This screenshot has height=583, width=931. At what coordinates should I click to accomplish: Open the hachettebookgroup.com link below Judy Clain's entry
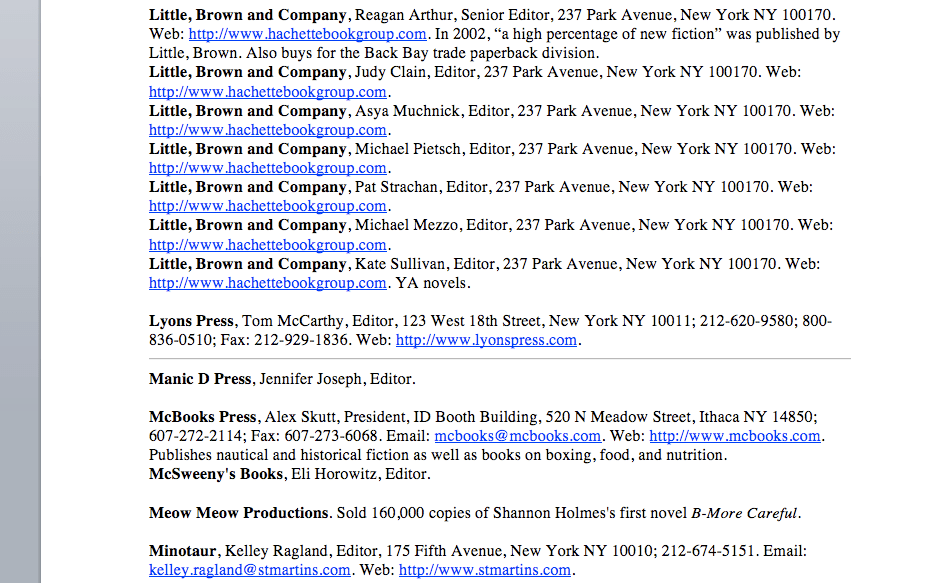pyautogui.click(x=267, y=91)
